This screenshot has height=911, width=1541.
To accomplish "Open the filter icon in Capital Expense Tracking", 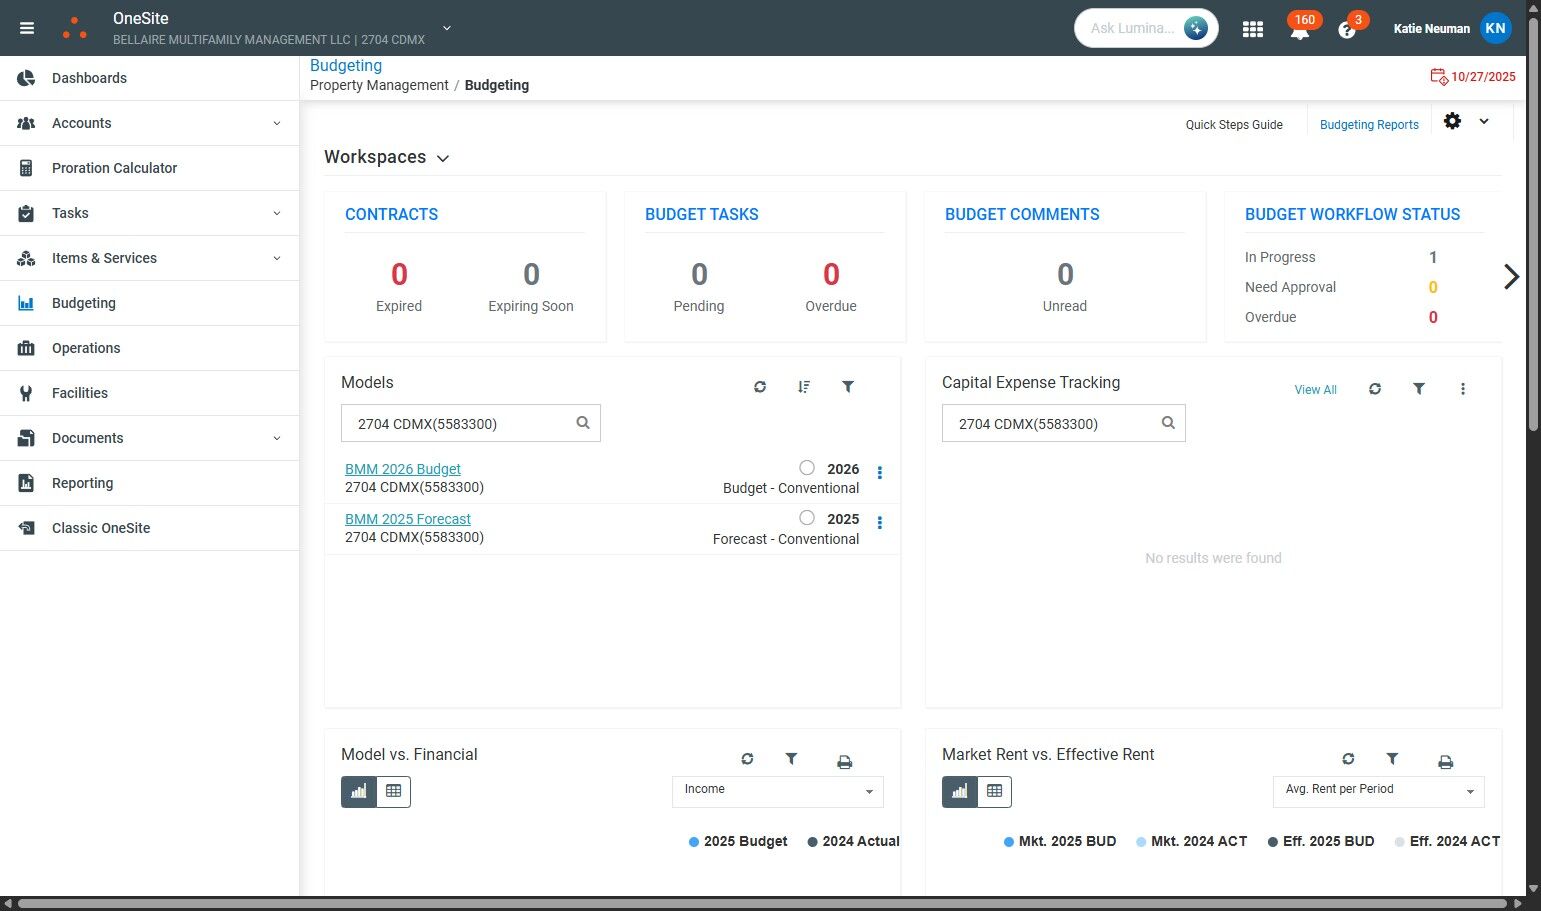I will coord(1418,389).
